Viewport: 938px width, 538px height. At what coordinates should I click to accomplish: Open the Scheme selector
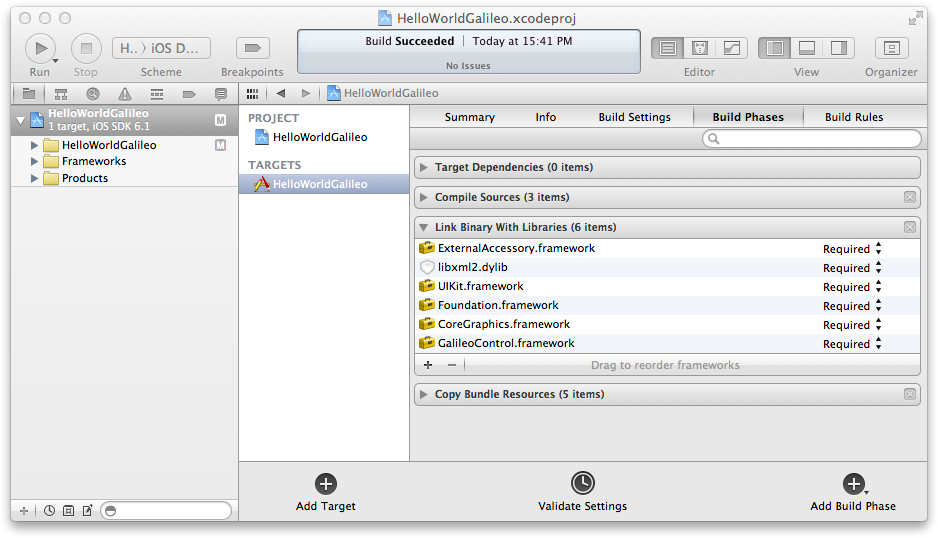click(x=161, y=48)
